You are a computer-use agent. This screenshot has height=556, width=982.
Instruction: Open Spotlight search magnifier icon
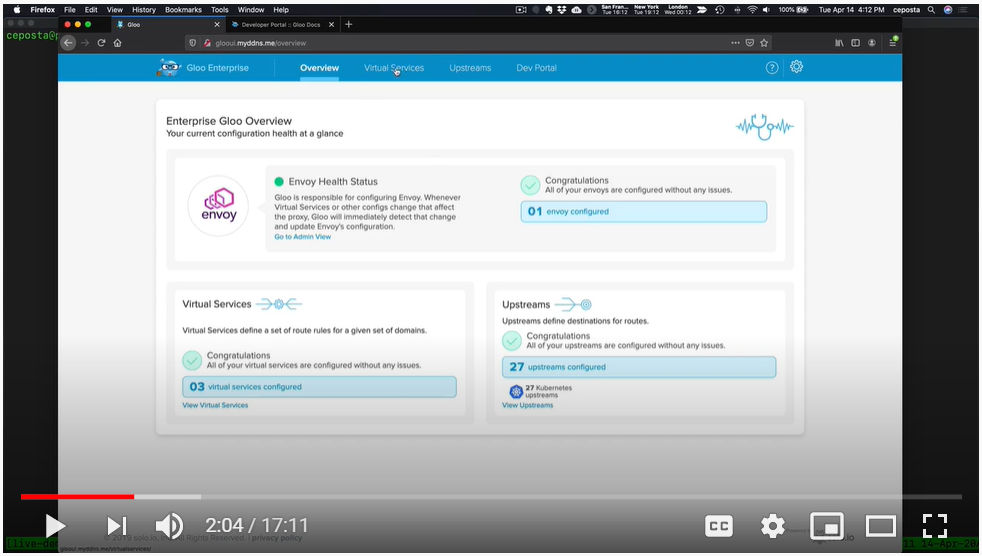pos(931,9)
